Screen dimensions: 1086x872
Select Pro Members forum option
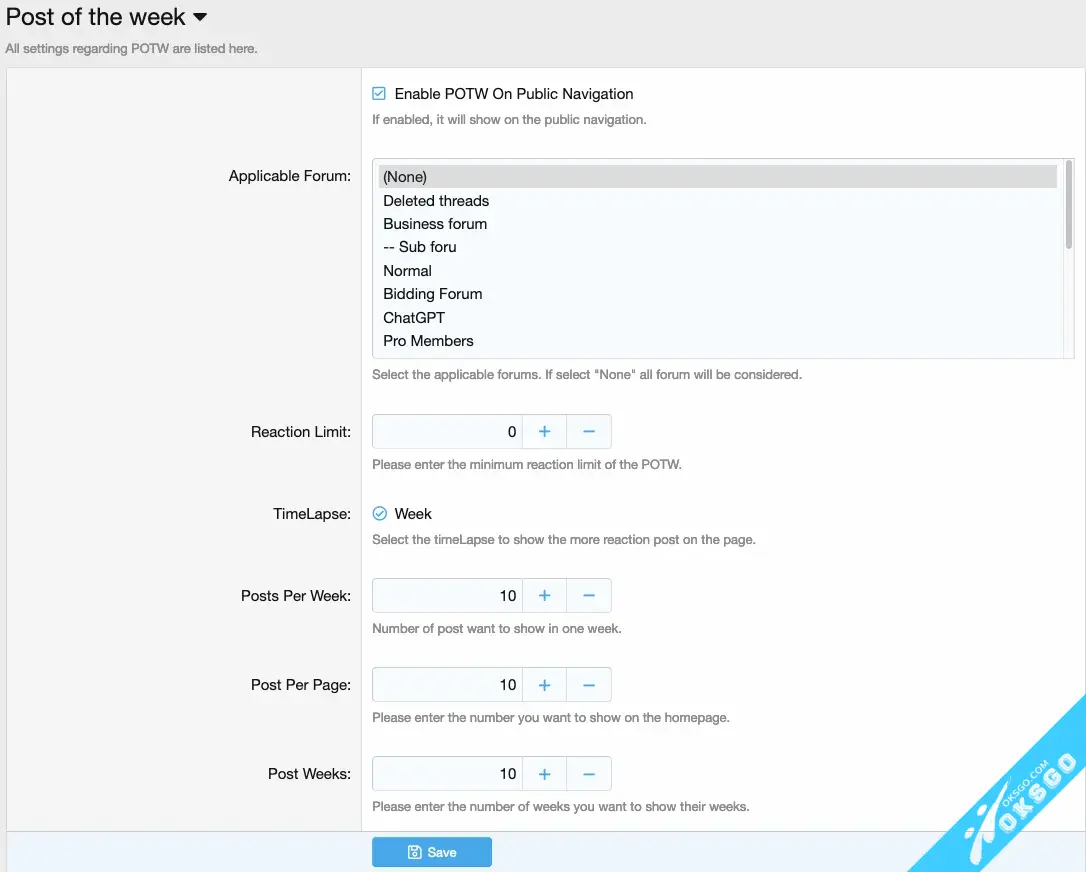[x=428, y=341]
